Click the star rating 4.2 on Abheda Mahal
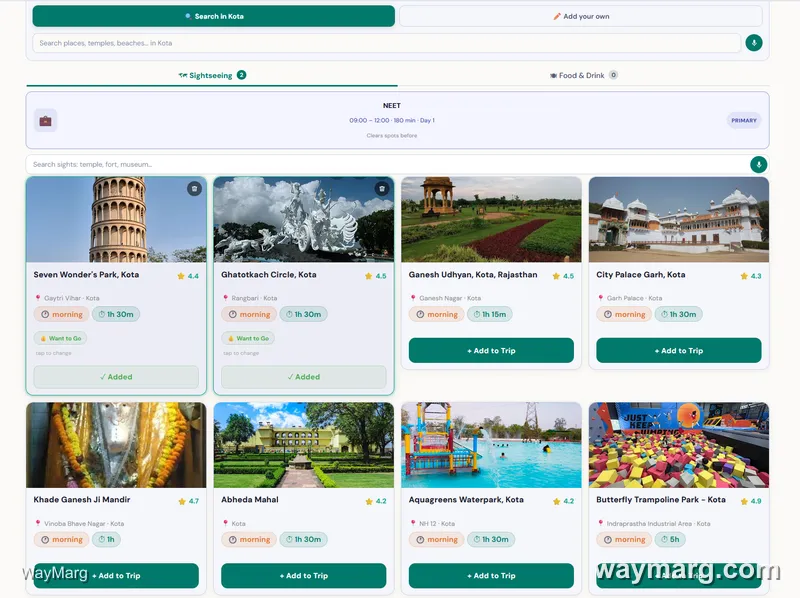The height and width of the screenshot is (598, 800). 376,501
